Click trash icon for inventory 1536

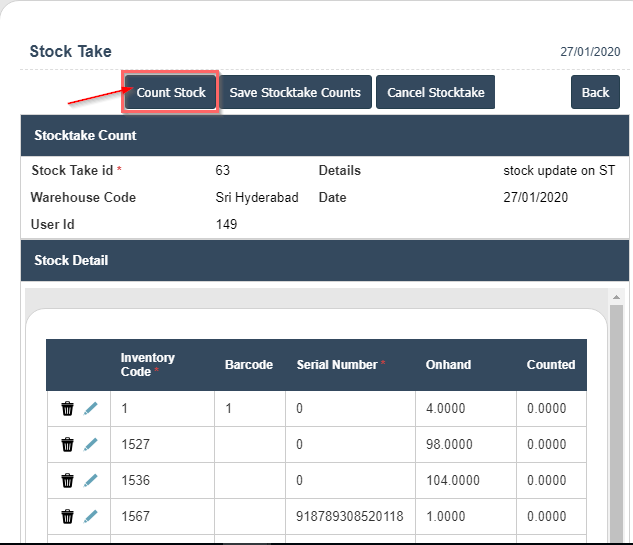click(x=68, y=480)
